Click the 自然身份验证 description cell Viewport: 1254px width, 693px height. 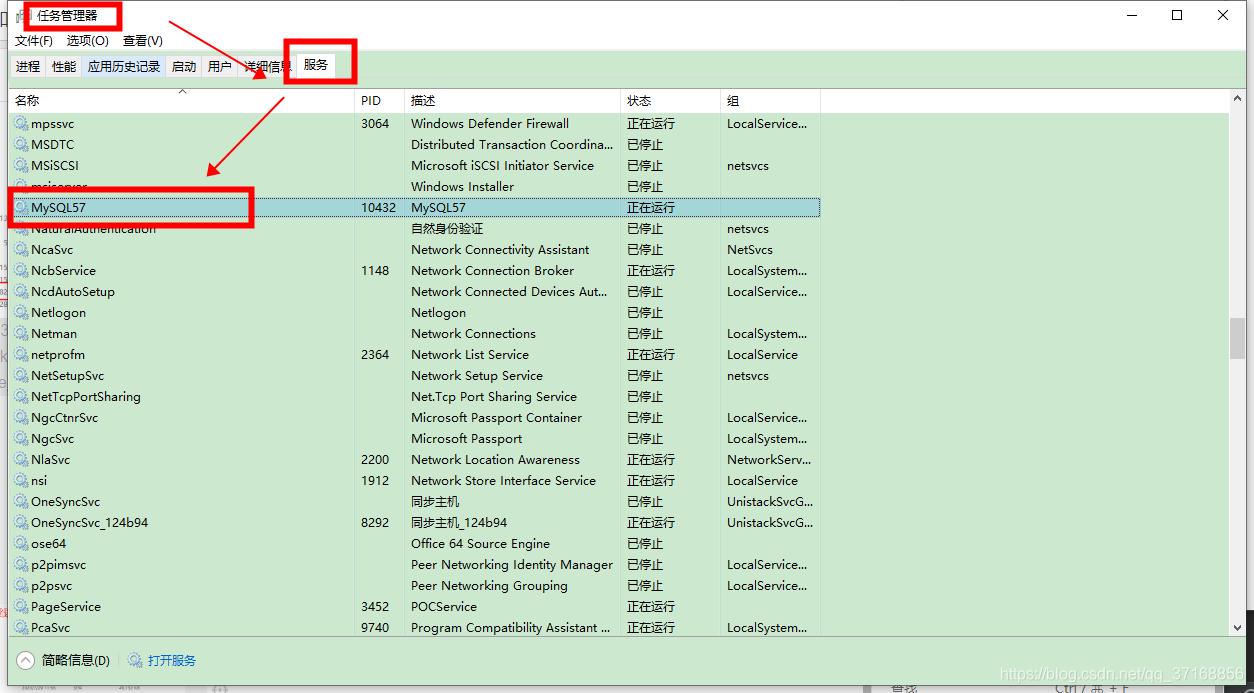pos(447,229)
